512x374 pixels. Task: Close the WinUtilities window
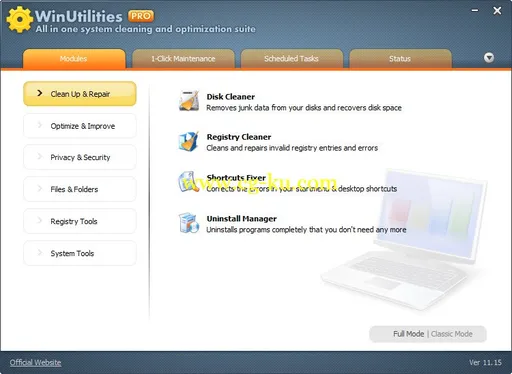[497, 11]
